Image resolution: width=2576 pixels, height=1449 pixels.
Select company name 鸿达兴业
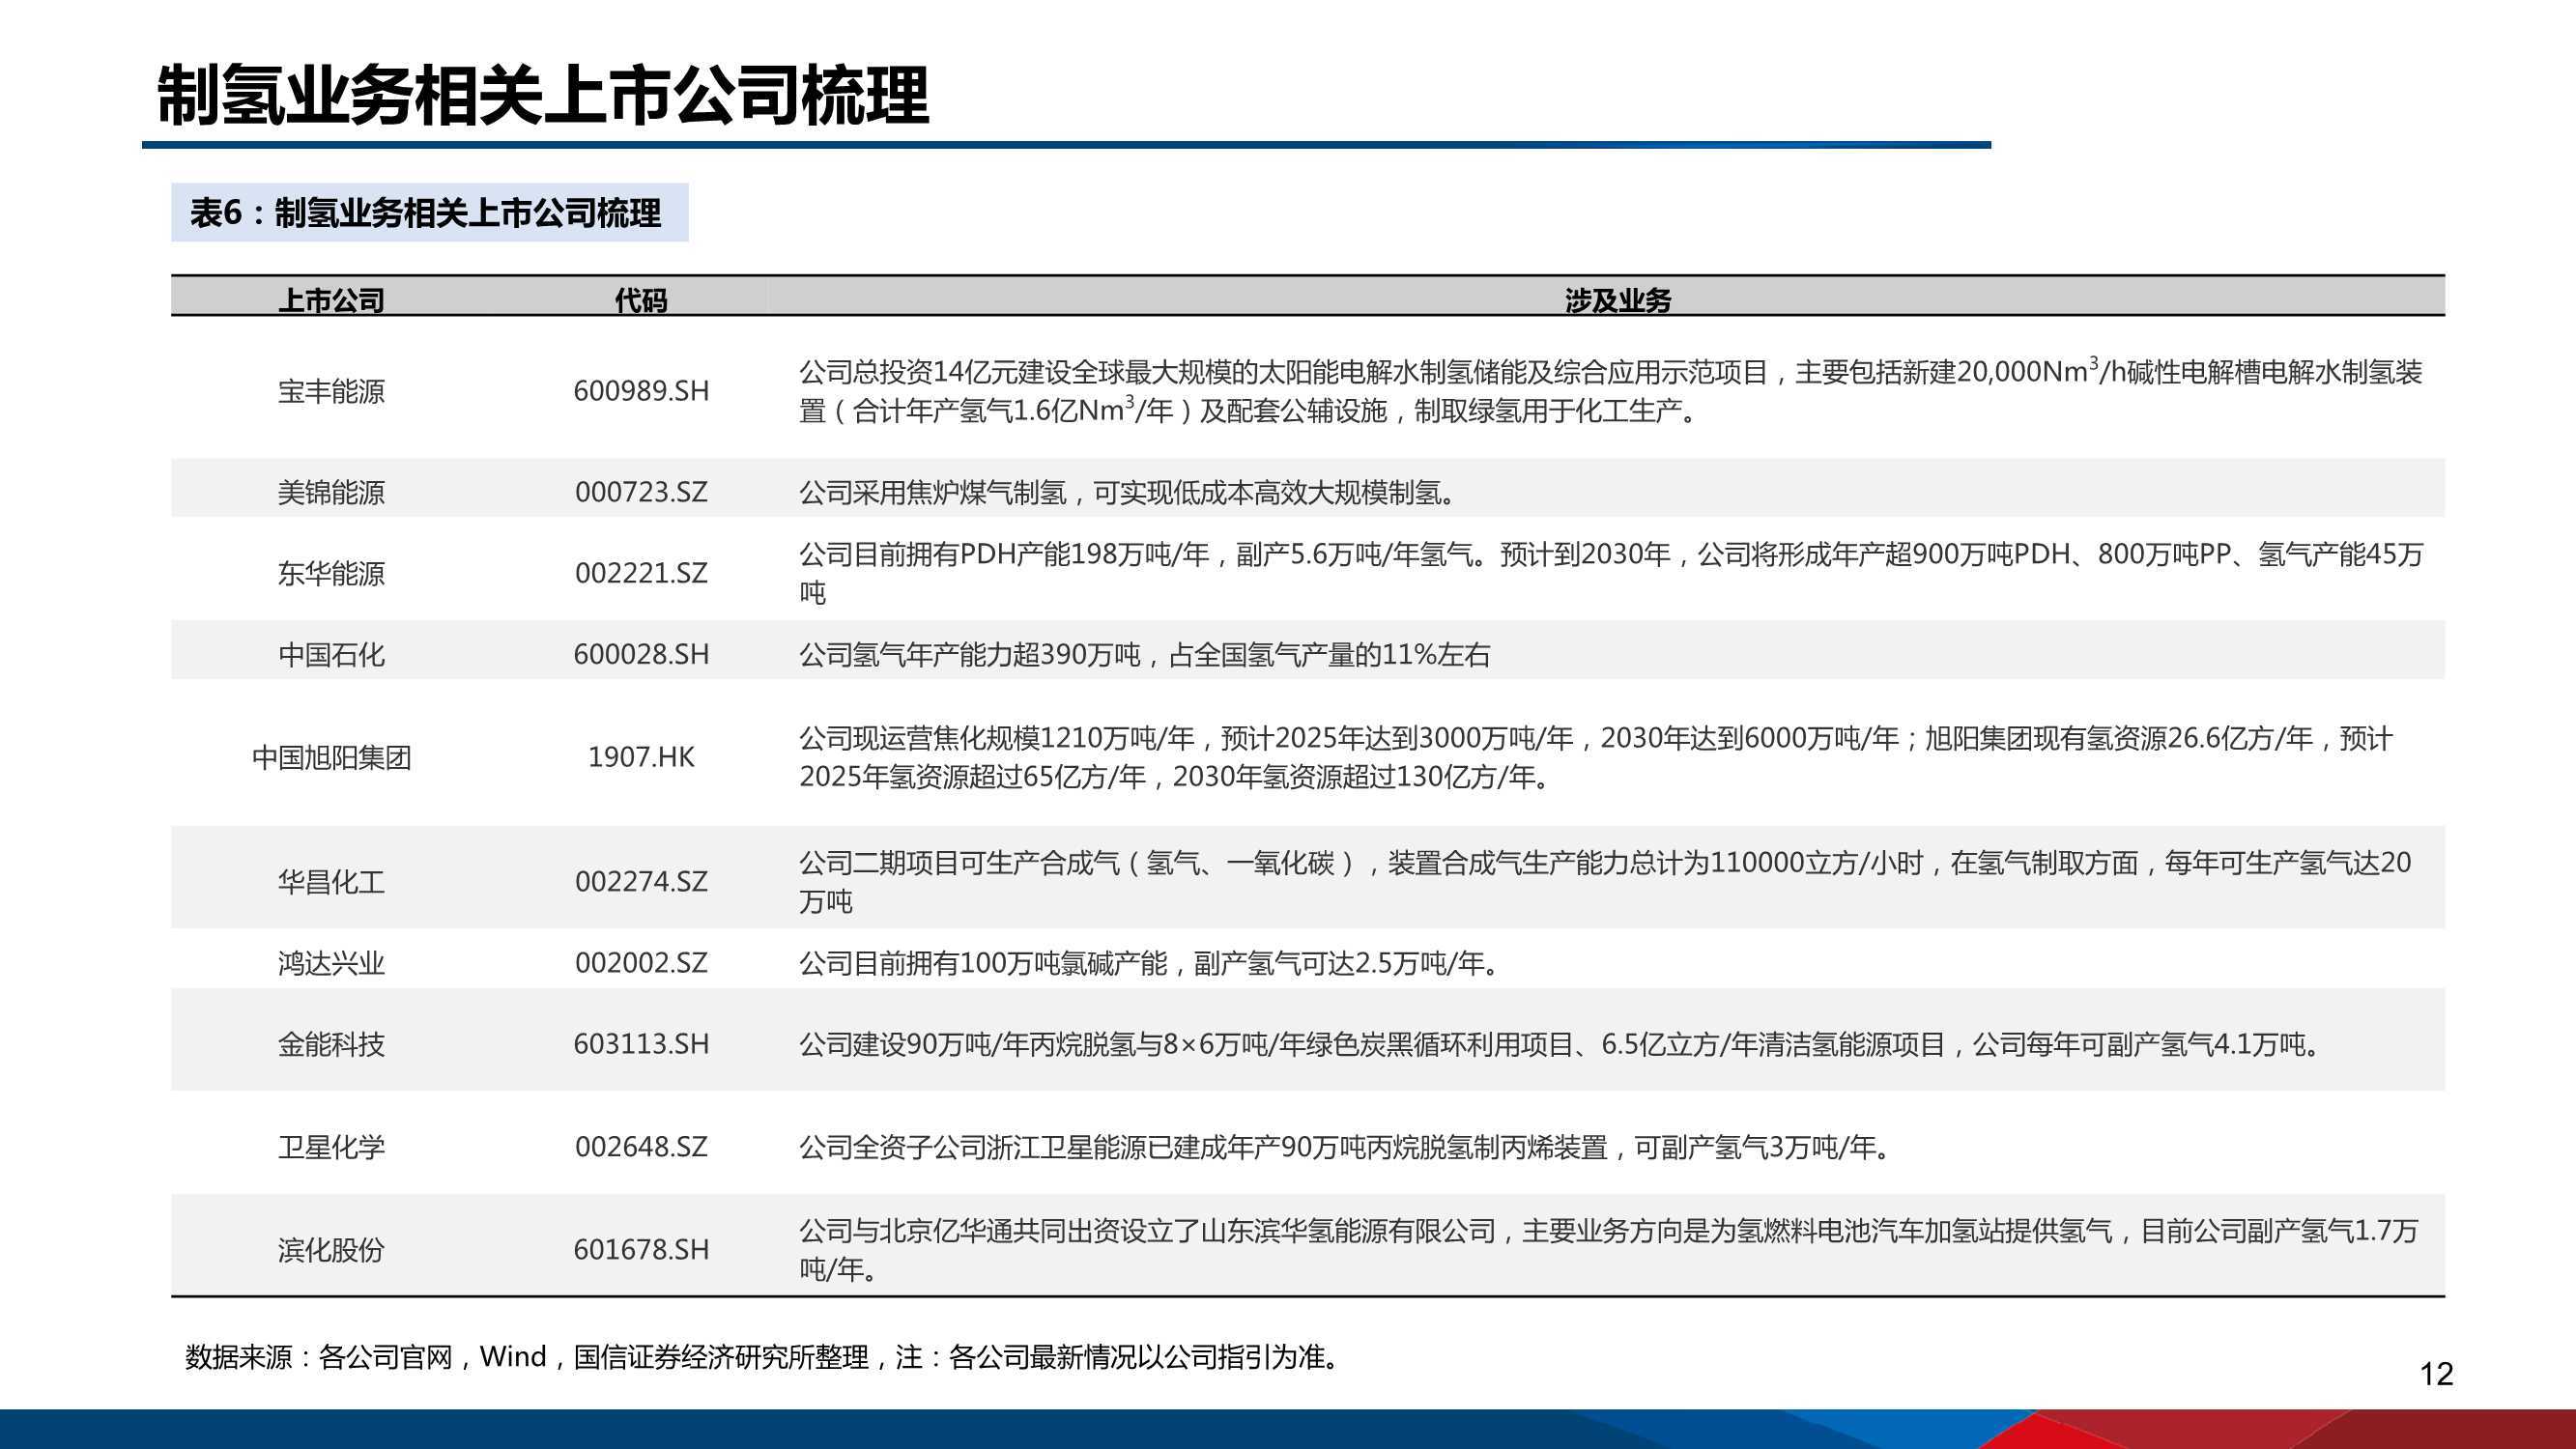click(331, 962)
